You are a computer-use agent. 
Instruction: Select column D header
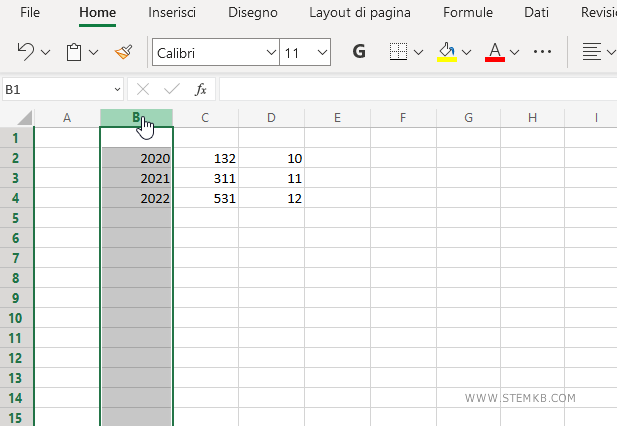pyautogui.click(x=271, y=118)
